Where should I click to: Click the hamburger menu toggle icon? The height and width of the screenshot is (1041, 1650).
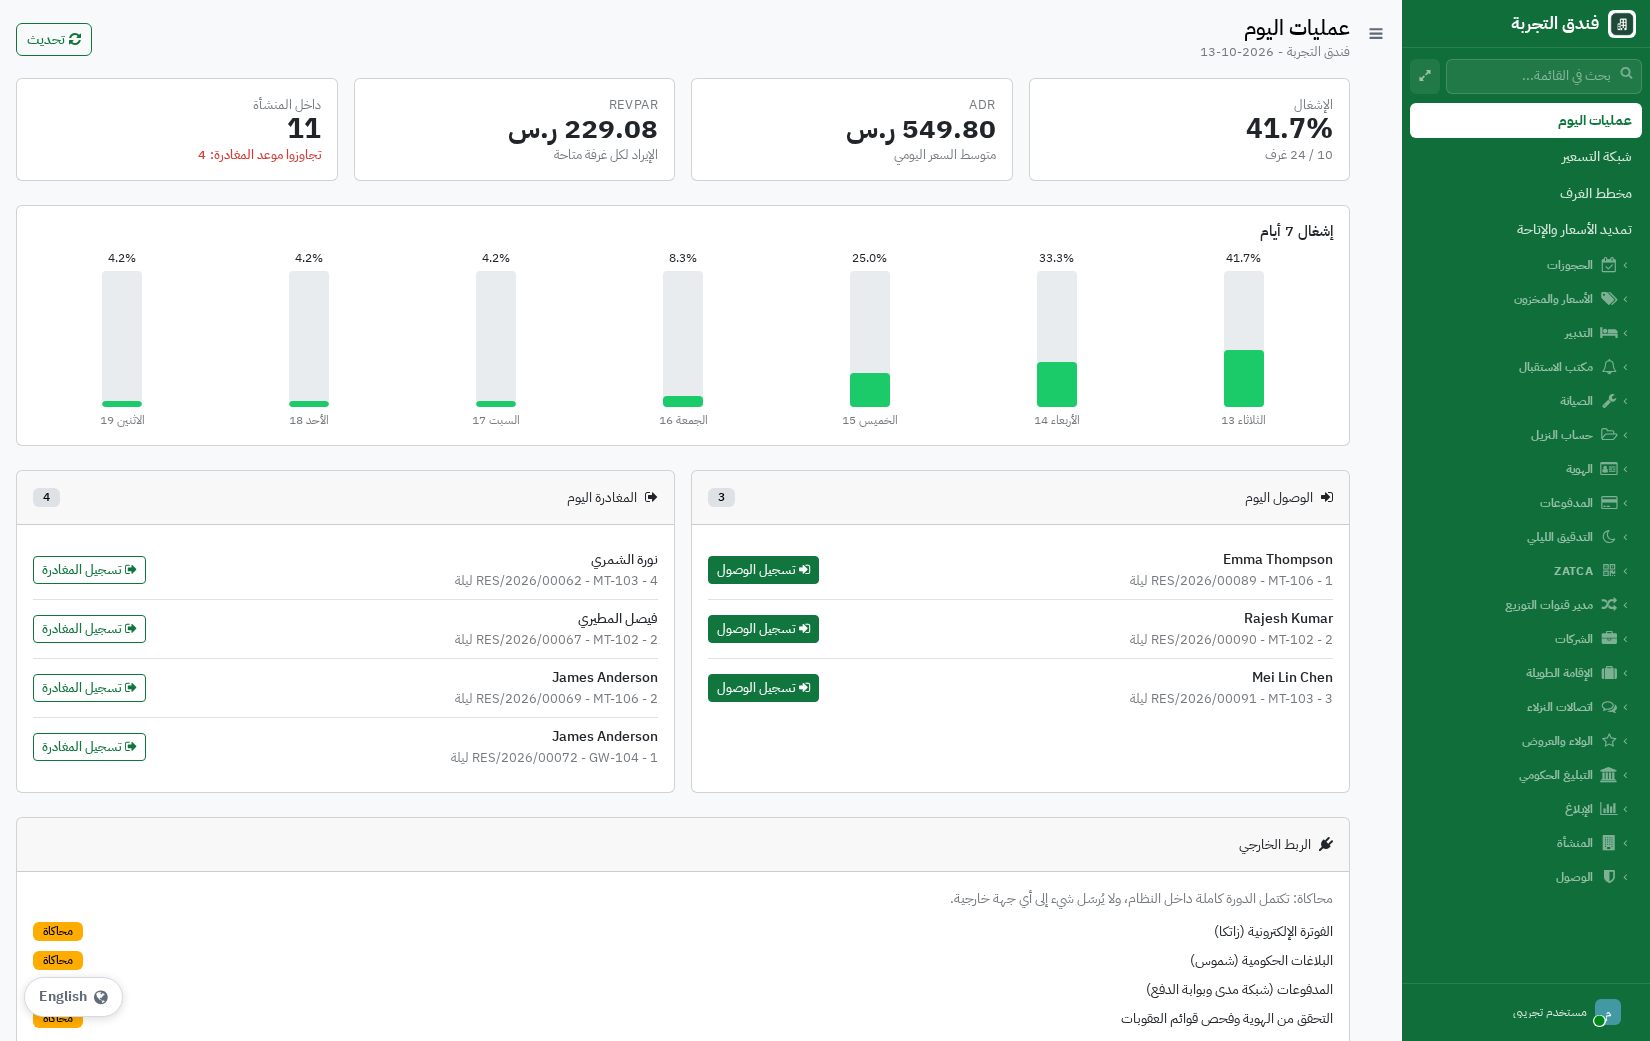(x=1376, y=34)
